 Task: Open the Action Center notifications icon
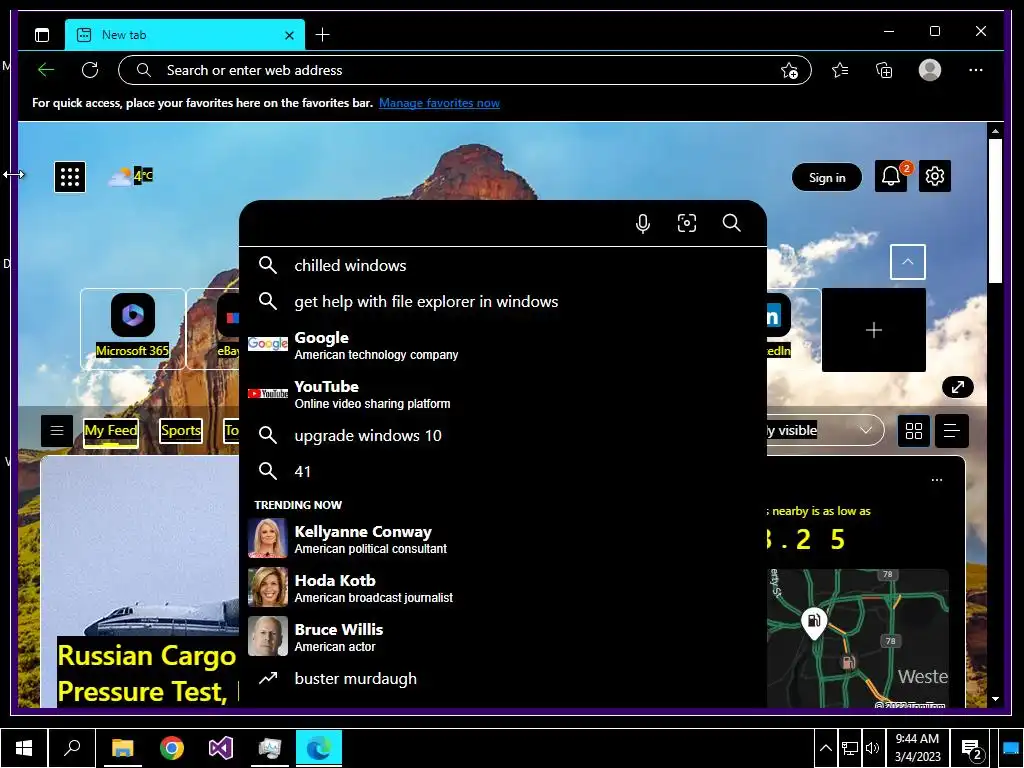coord(972,749)
